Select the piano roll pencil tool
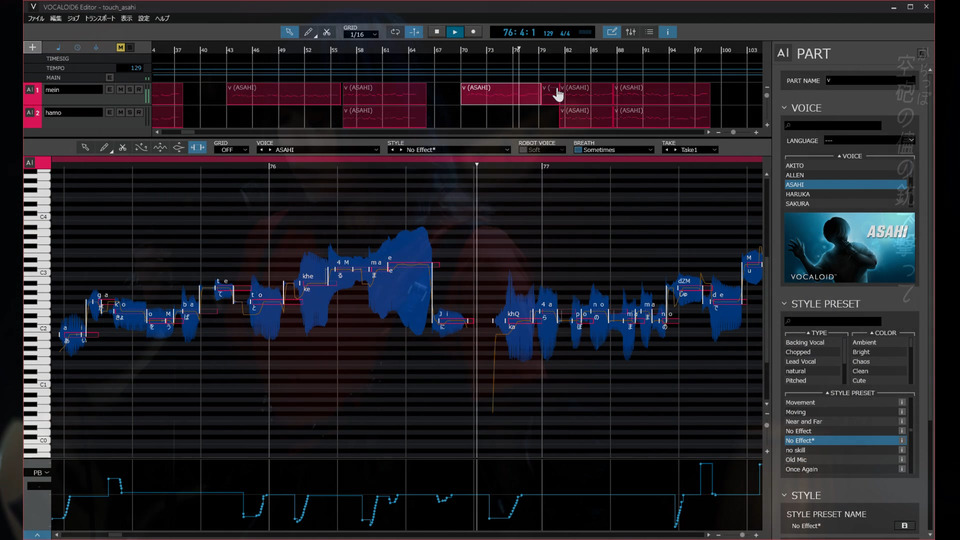Screen dimensions: 960x540 [x=104, y=148]
